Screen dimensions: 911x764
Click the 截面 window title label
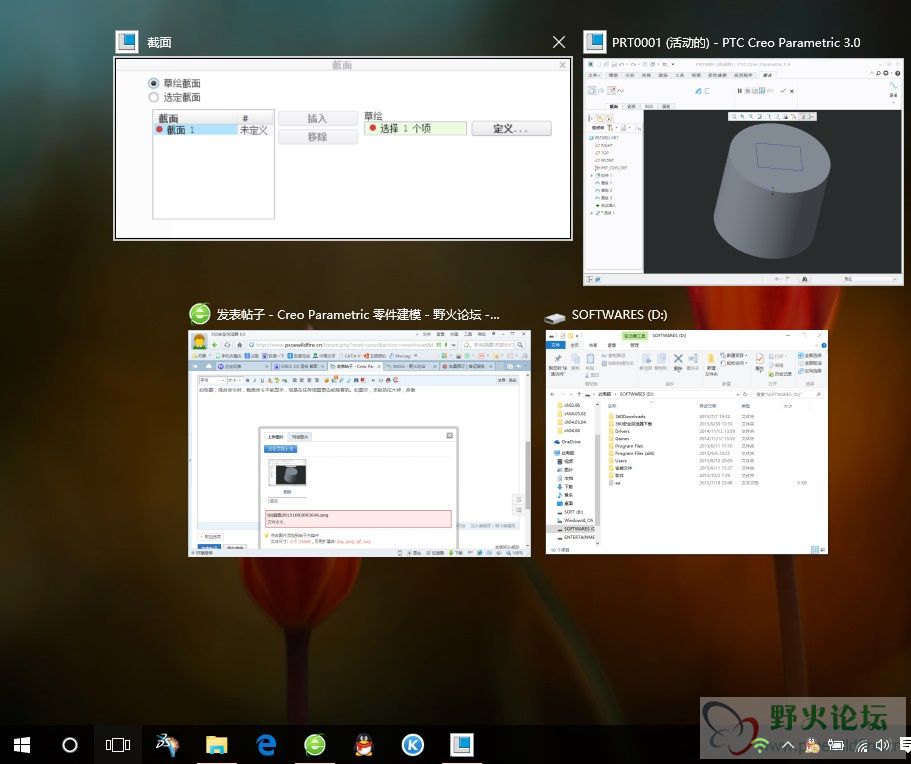click(x=159, y=42)
